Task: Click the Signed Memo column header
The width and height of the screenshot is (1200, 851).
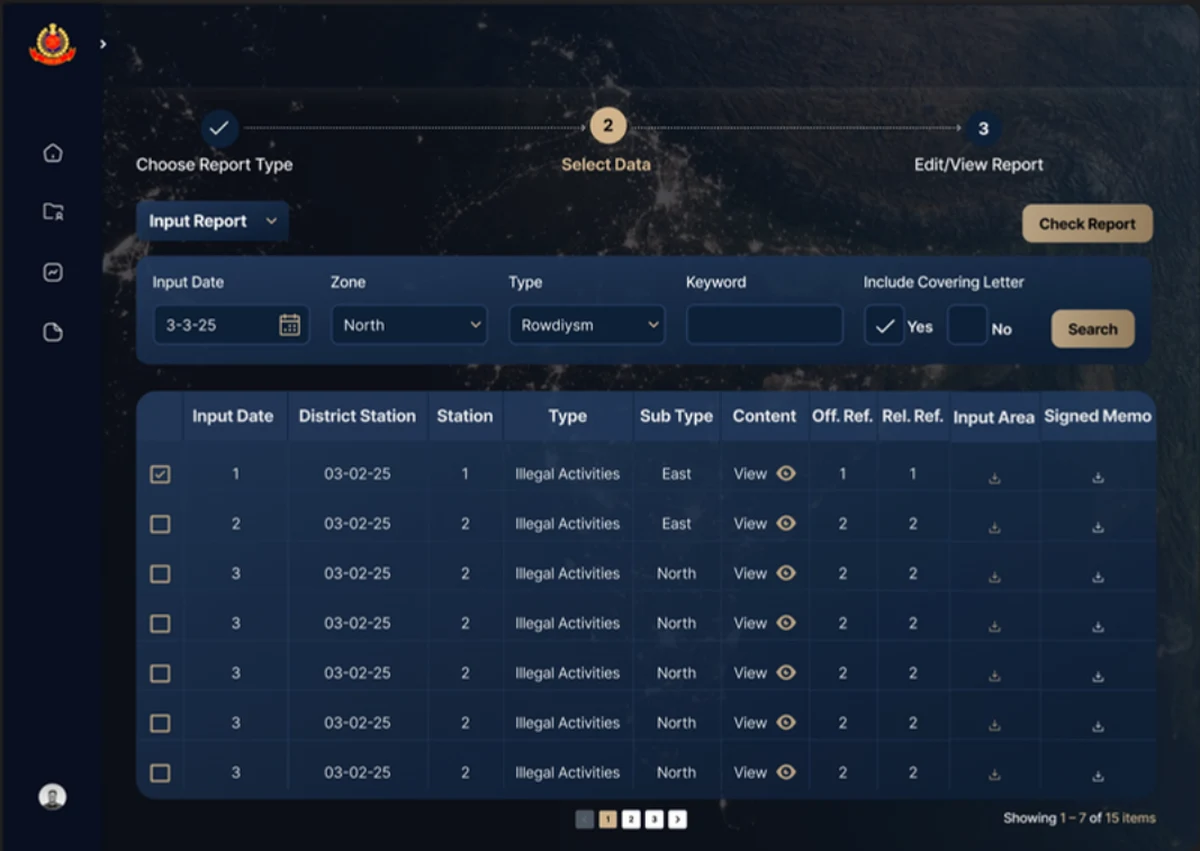Action: 1098,416
